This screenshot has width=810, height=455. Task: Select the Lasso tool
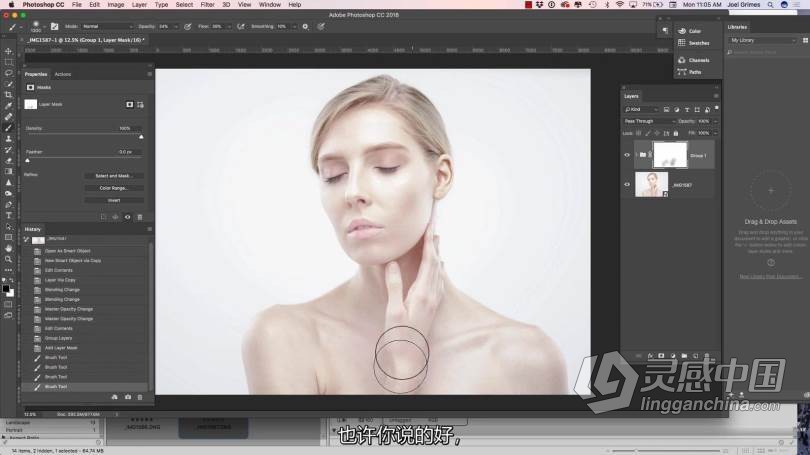point(8,73)
